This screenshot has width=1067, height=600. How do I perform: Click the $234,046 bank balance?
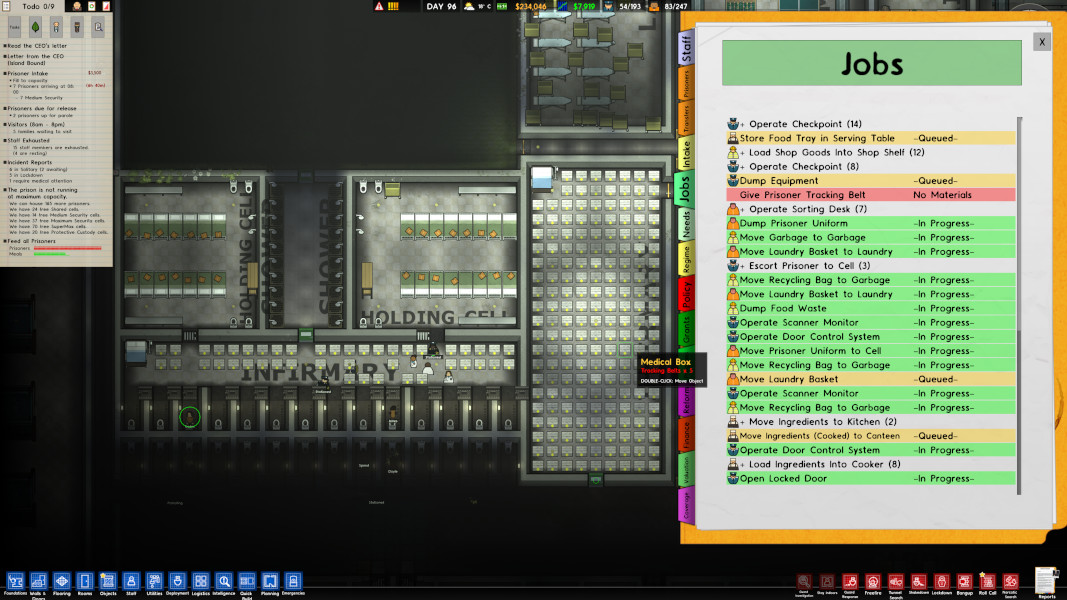point(530,6)
